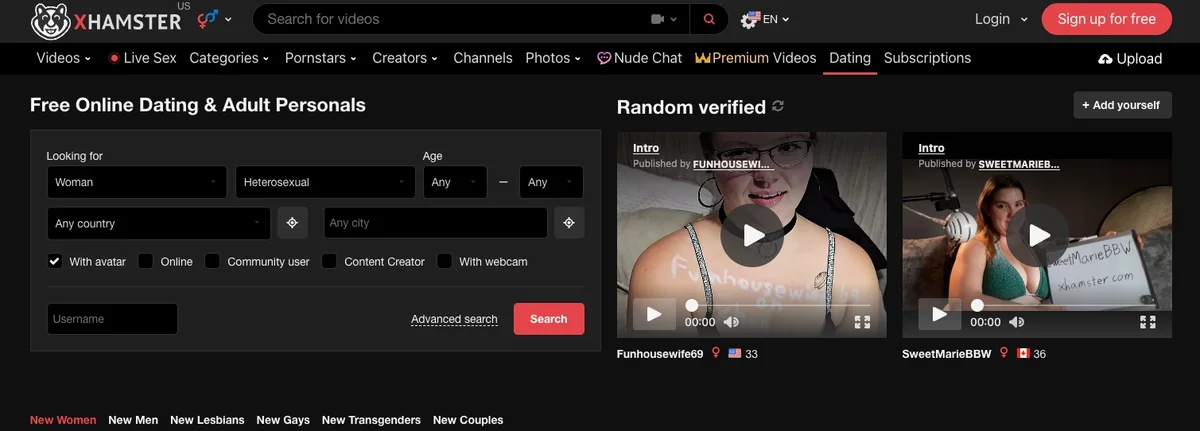Click the FUNHOUSEWI... publisher link
The width and height of the screenshot is (1200, 431).
click(733, 163)
